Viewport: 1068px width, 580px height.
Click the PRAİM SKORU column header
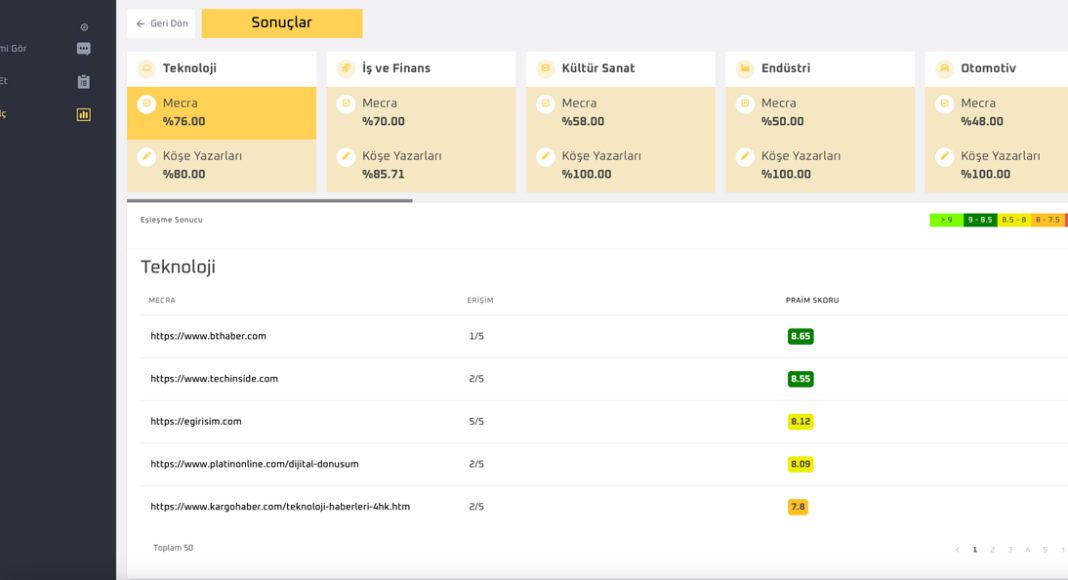pos(812,300)
